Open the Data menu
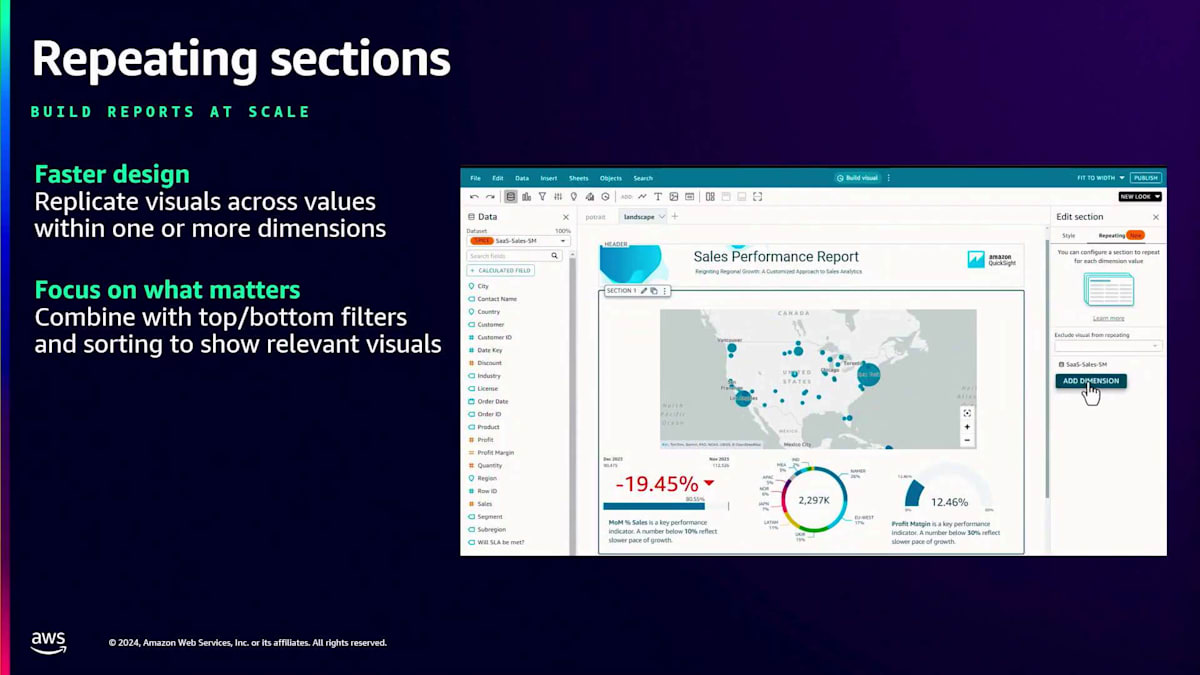 522,178
